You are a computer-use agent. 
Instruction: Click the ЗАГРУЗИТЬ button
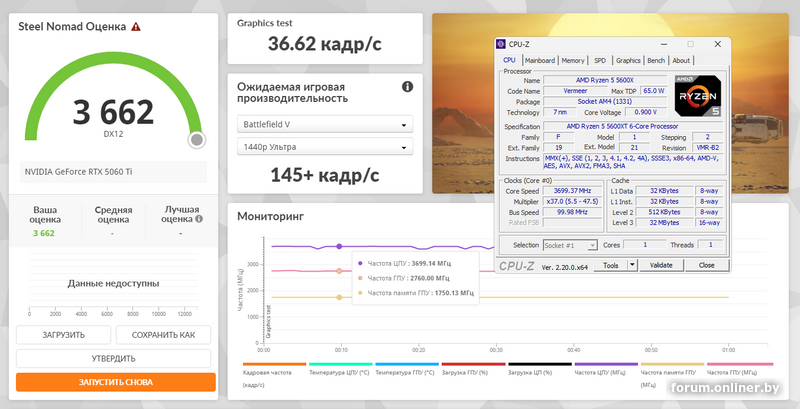pos(63,335)
